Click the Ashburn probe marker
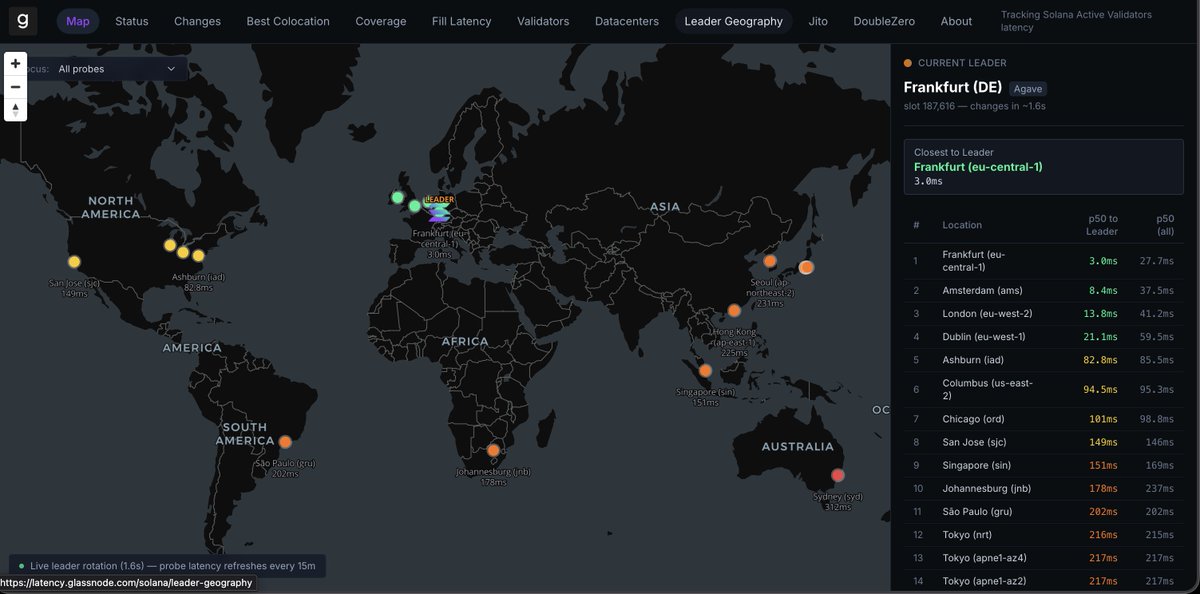The width and height of the screenshot is (1200, 594). [198, 256]
